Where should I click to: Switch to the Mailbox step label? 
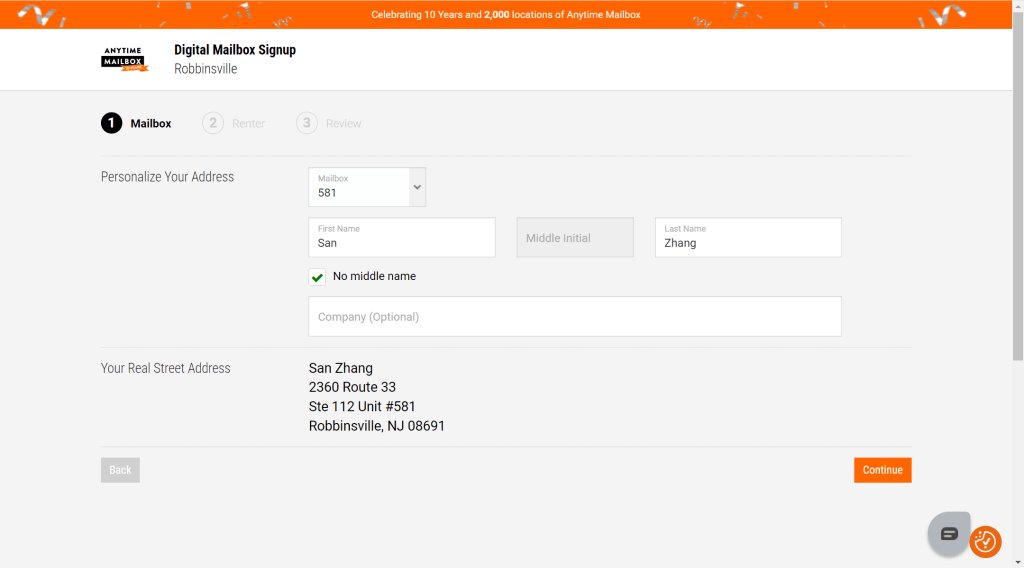click(151, 123)
